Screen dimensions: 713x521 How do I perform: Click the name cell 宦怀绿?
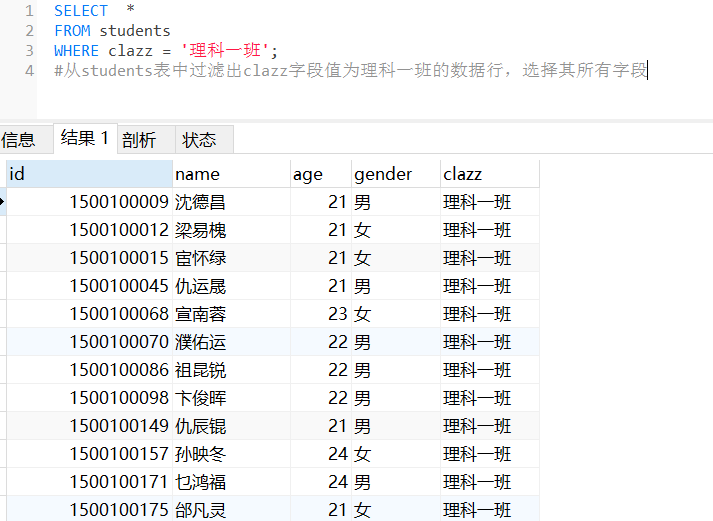tap(231, 258)
